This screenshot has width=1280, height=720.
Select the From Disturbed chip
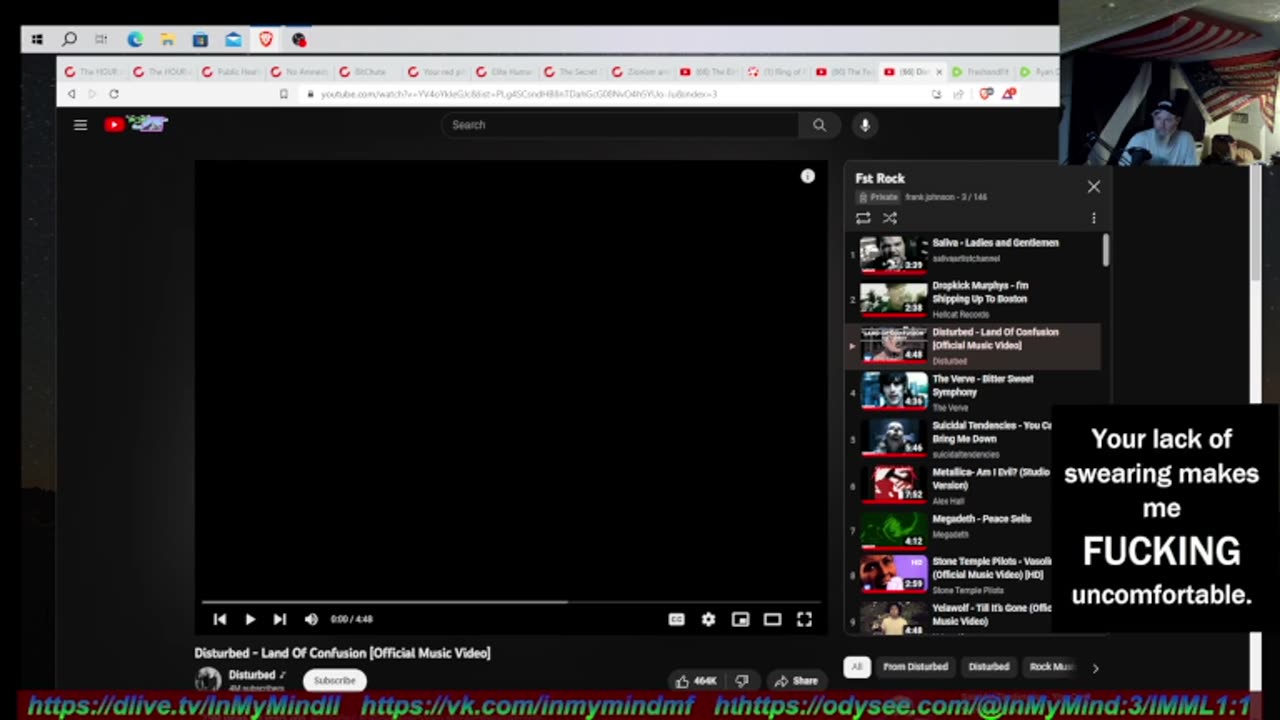tap(915, 667)
